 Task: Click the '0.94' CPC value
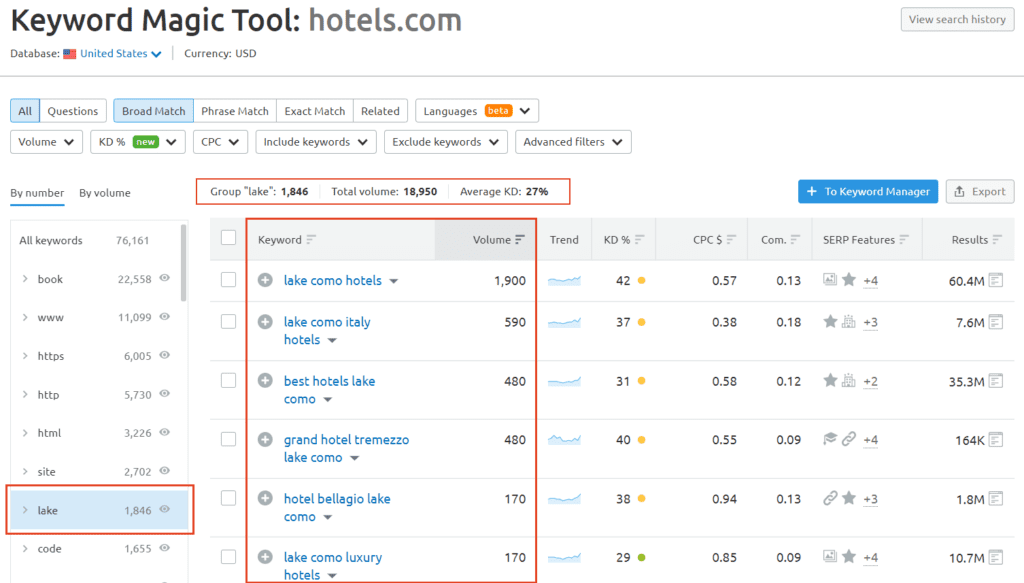[724, 499]
